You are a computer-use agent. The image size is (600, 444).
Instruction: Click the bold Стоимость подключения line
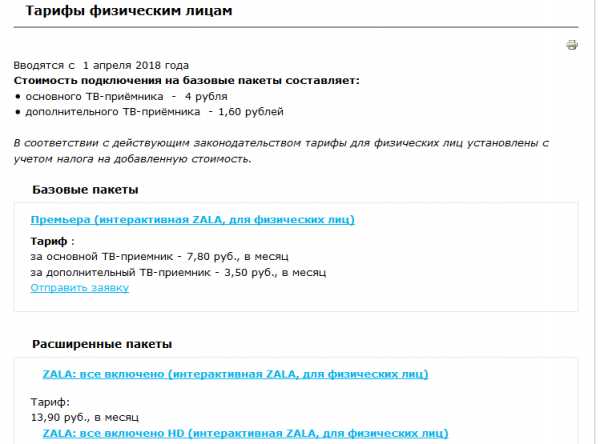[x=186, y=80]
